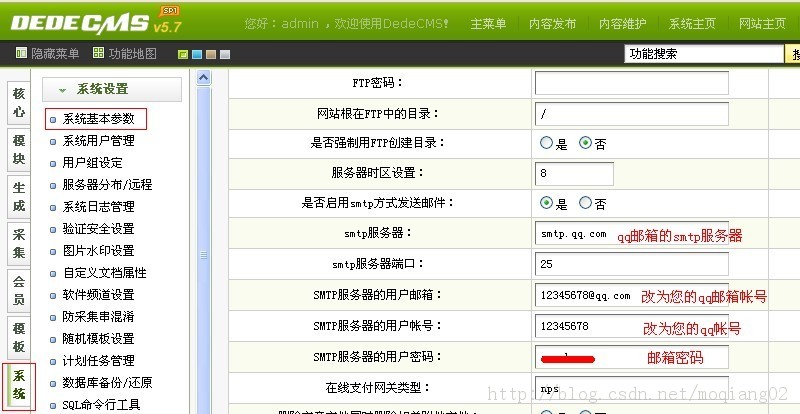The image size is (800, 414).
Task: Open 验证安全设置 in the sidebar
Action: [x=98, y=228]
